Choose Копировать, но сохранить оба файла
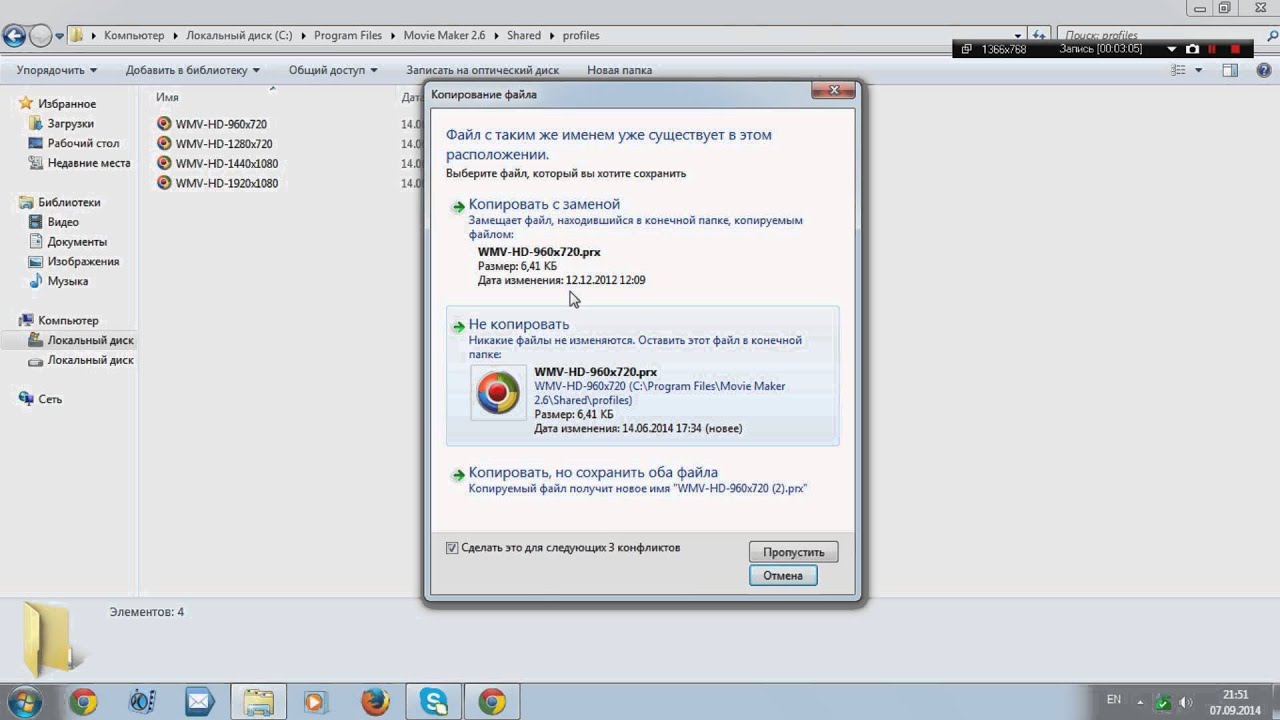Screen dimensions: 1280x720 click(x=642, y=480)
